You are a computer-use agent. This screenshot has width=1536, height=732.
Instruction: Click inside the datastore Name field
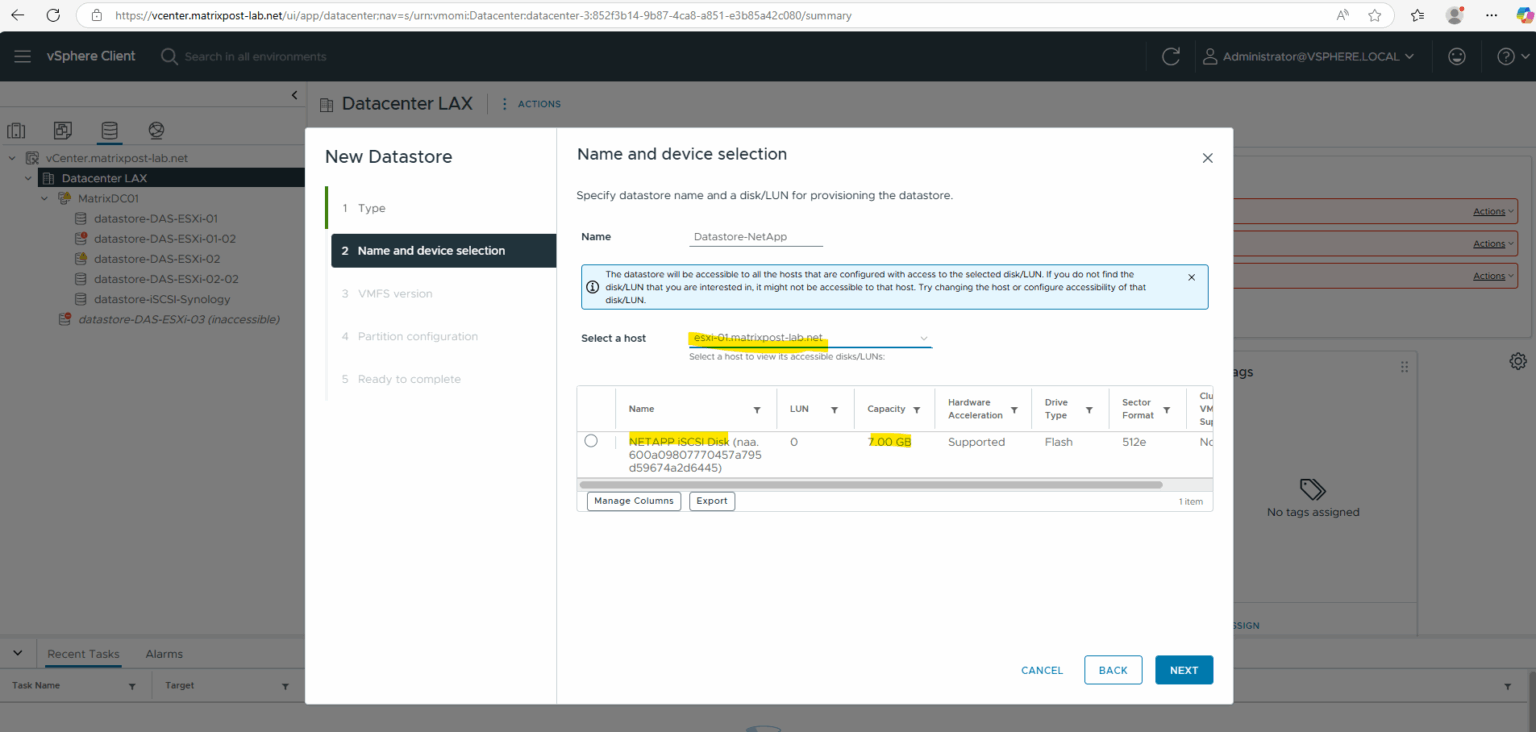click(755, 236)
